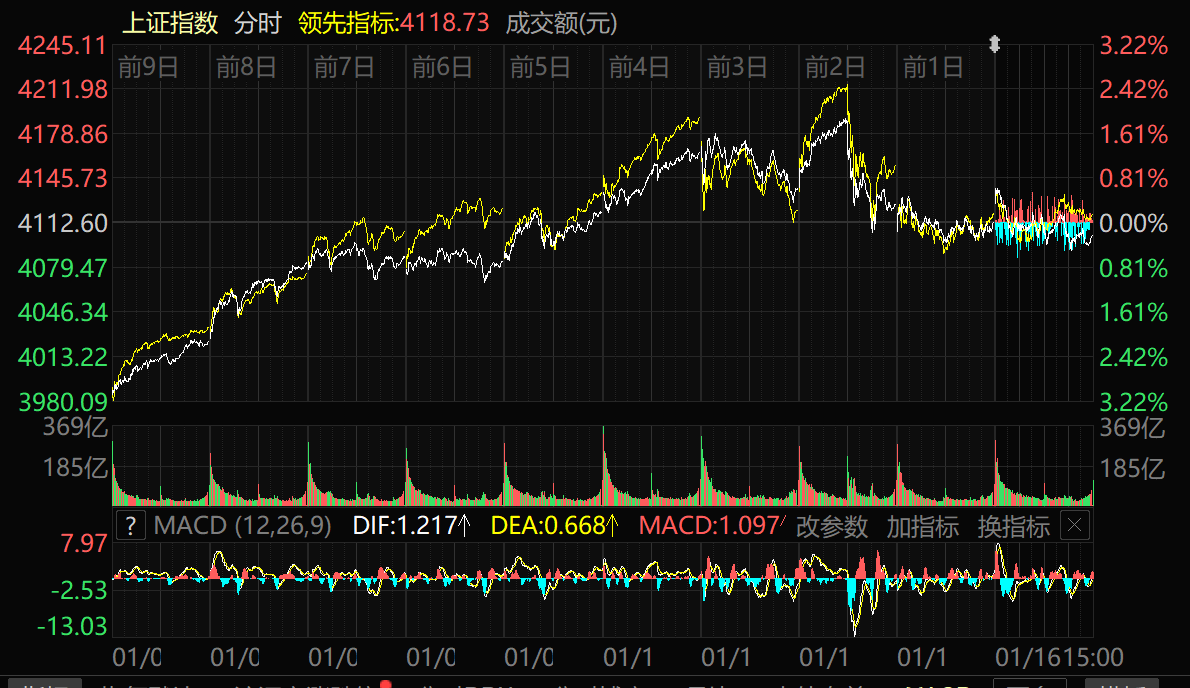Click the MACD help question mark icon
1190x688 pixels.
click(x=131, y=526)
